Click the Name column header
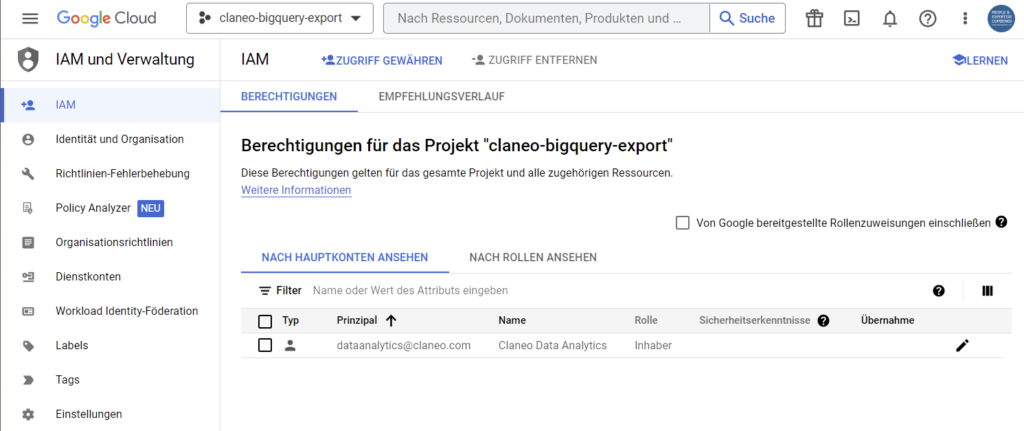 512,321
